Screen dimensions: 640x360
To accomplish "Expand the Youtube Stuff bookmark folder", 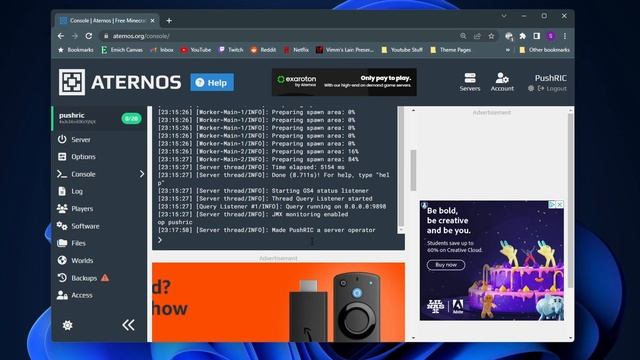I will click(x=402, y=50).
